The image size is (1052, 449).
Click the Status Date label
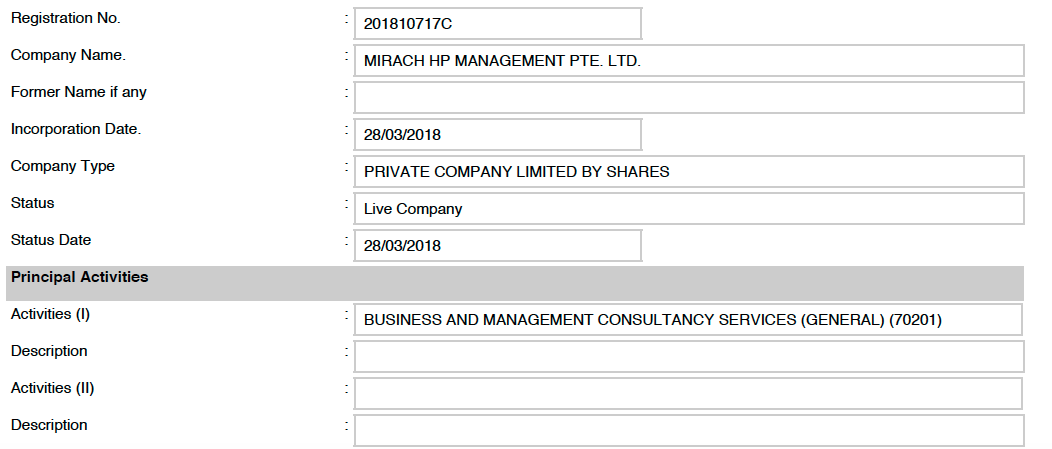51,240
